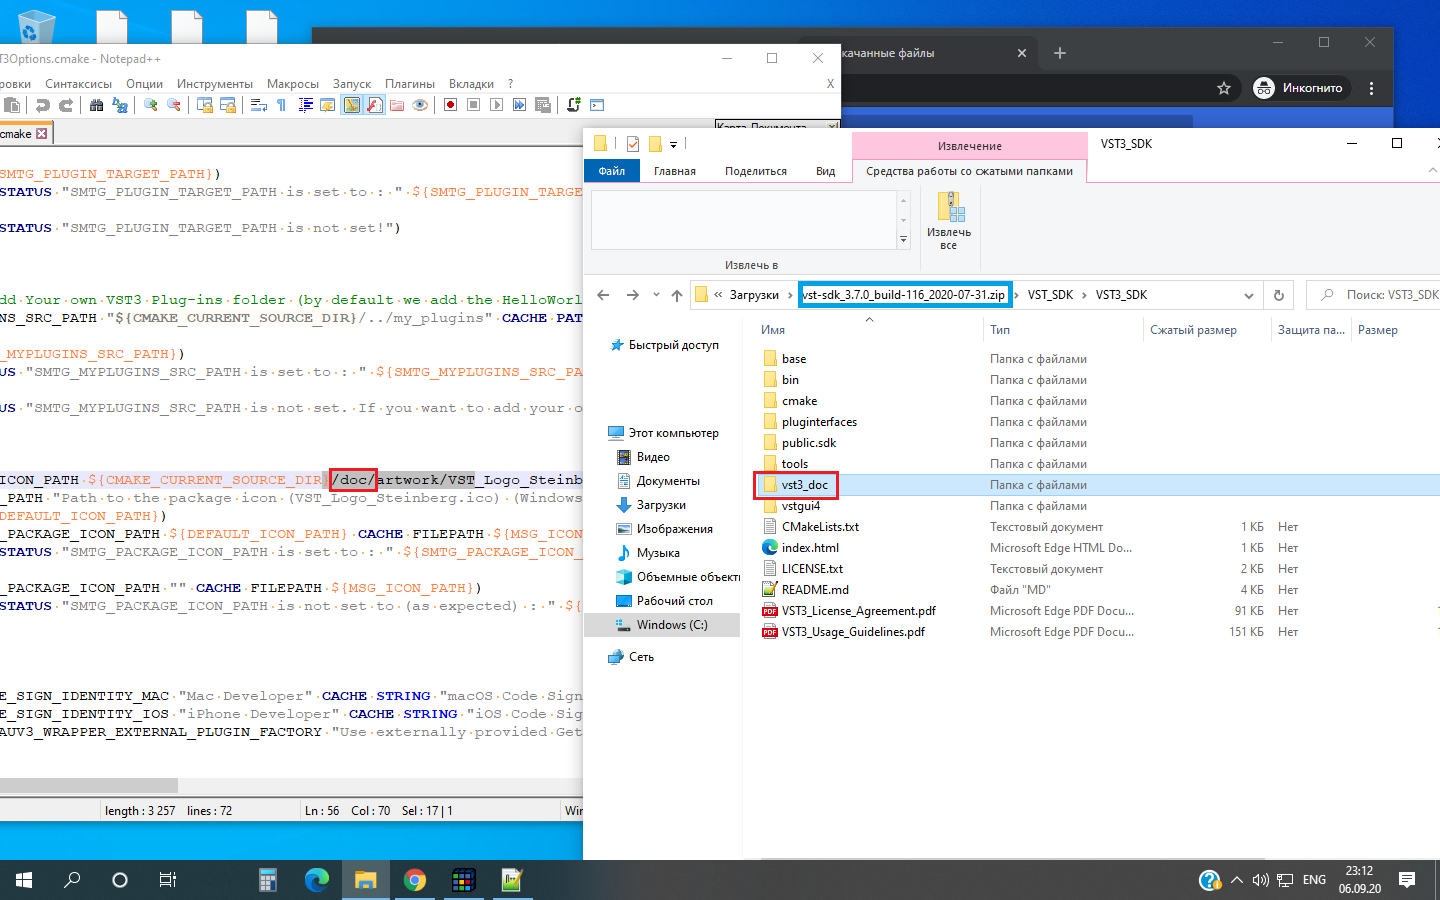The width and height of the screenshot is (1440, 900).
Task: Switch to the Файл tab in Explorer
Action: click(612, 171)
